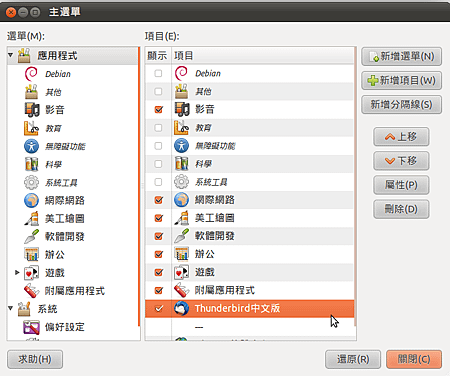Select 軟體開發 icon in left menu tree
This screenshot has width=450, height=376.
[31, 236]
